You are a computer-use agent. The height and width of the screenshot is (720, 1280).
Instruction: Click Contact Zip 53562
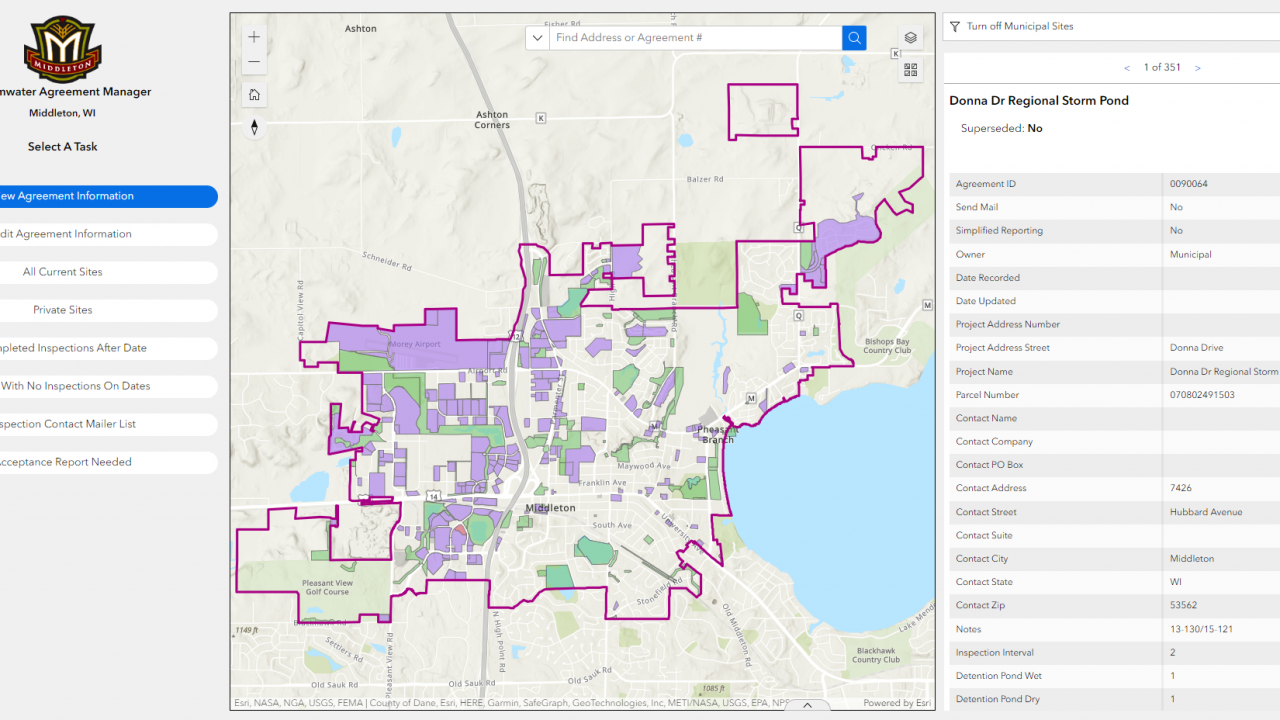1183,605
